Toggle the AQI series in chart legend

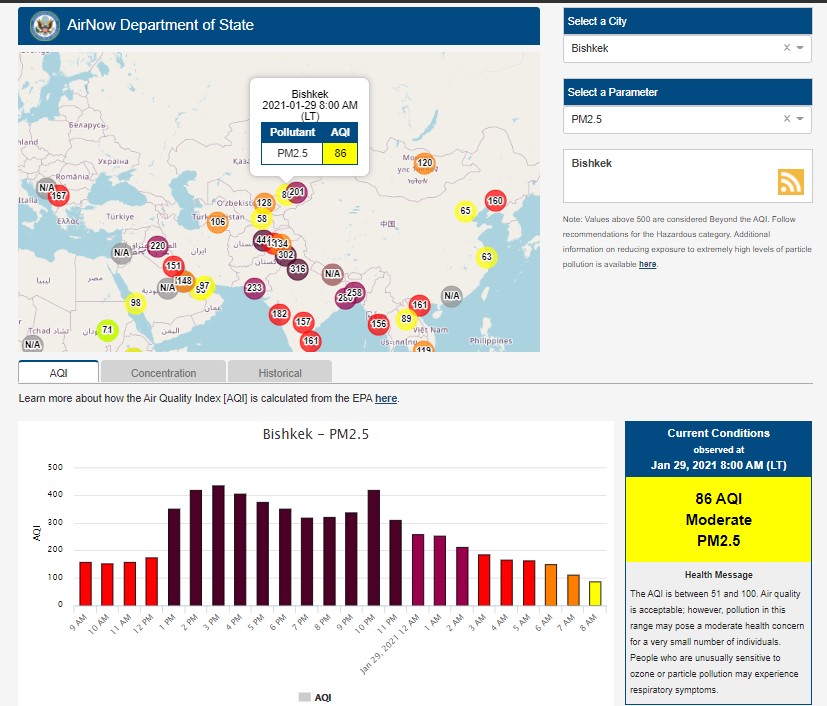coord(315,697)
